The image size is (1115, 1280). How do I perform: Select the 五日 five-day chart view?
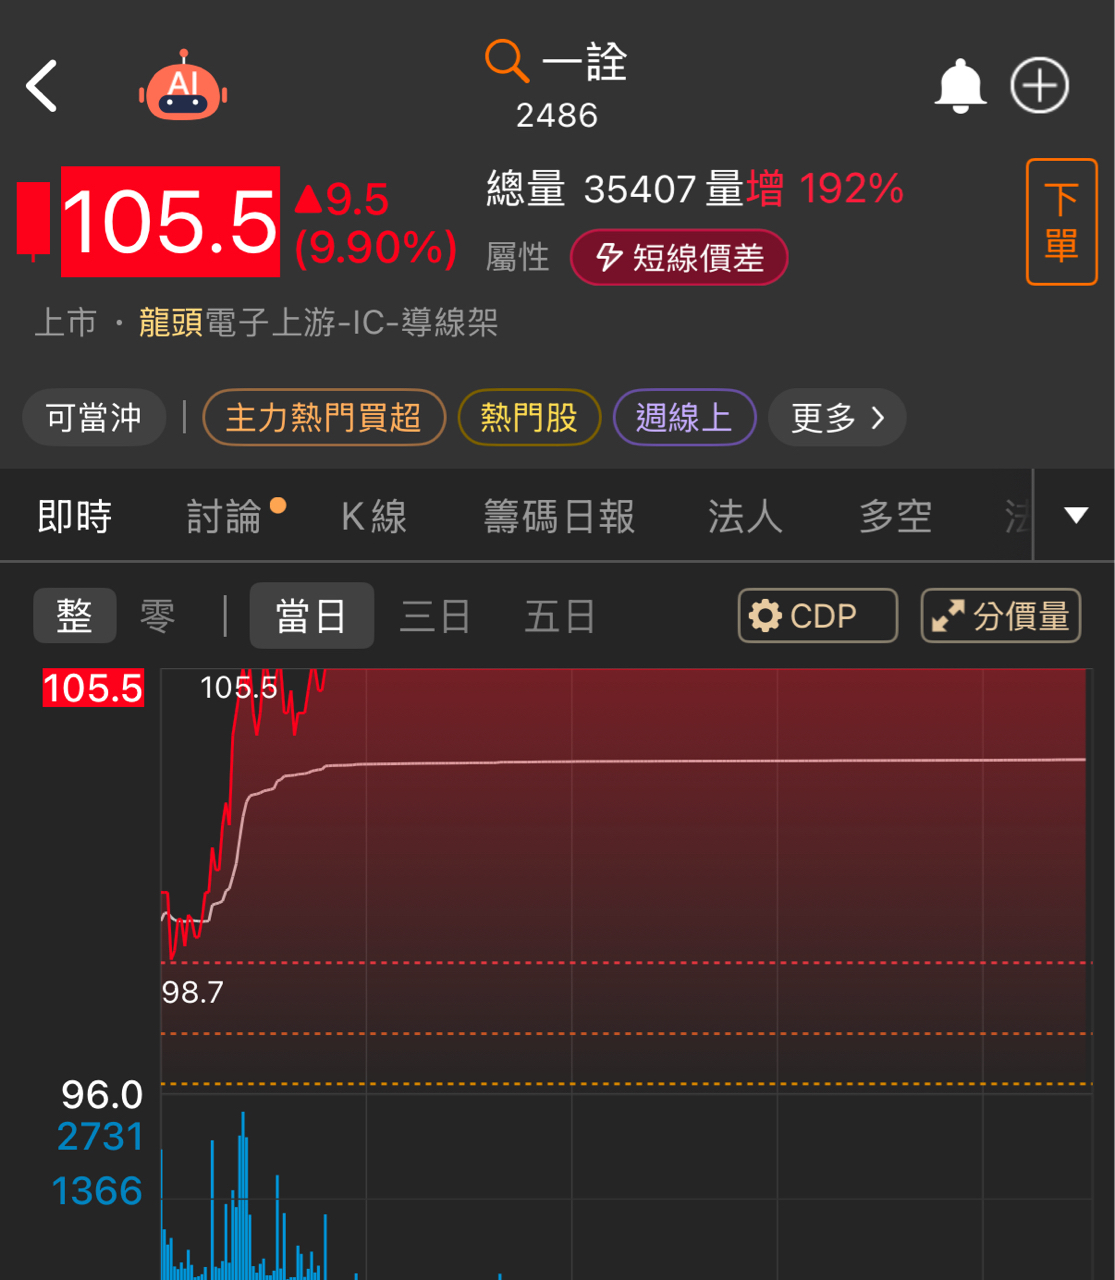[559, 615]
